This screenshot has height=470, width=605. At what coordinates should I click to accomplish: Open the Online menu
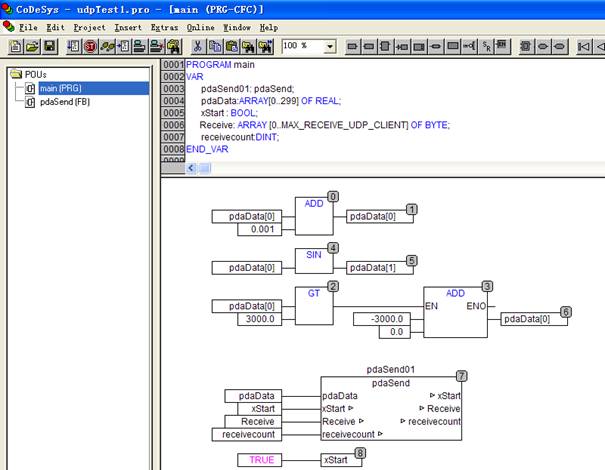point(200,27)
